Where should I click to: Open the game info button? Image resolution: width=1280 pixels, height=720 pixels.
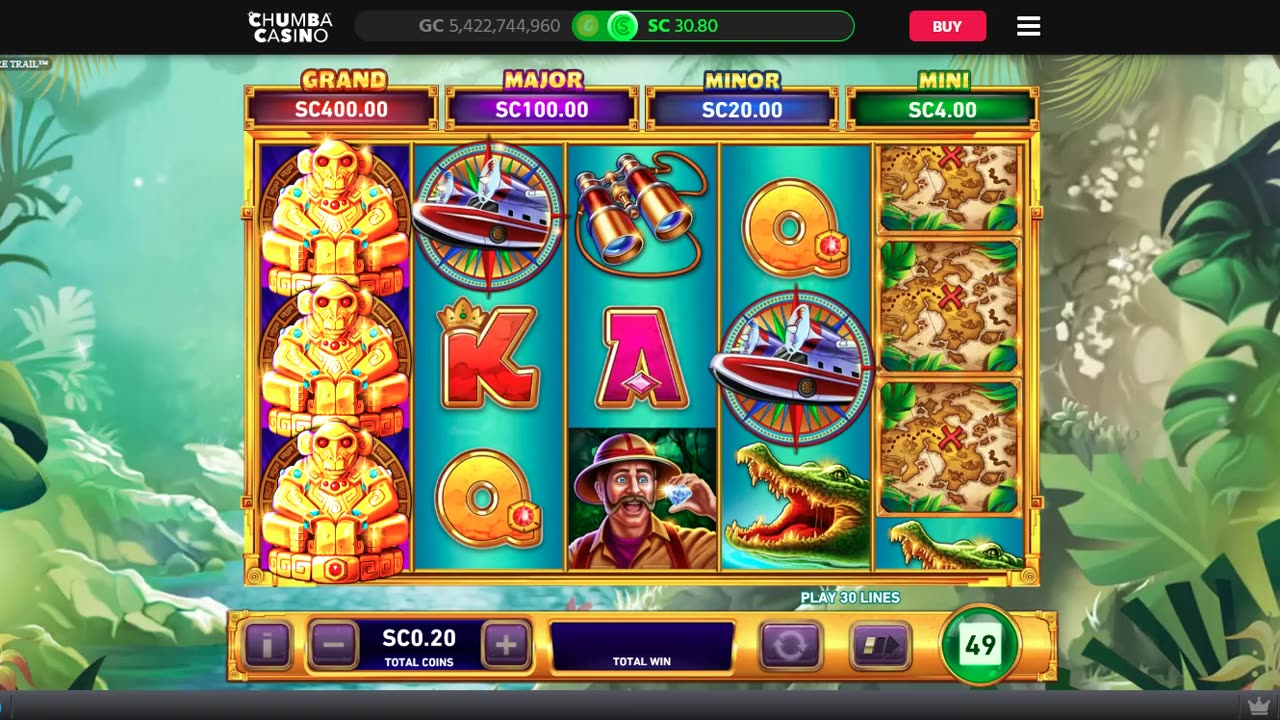point(267,646)
